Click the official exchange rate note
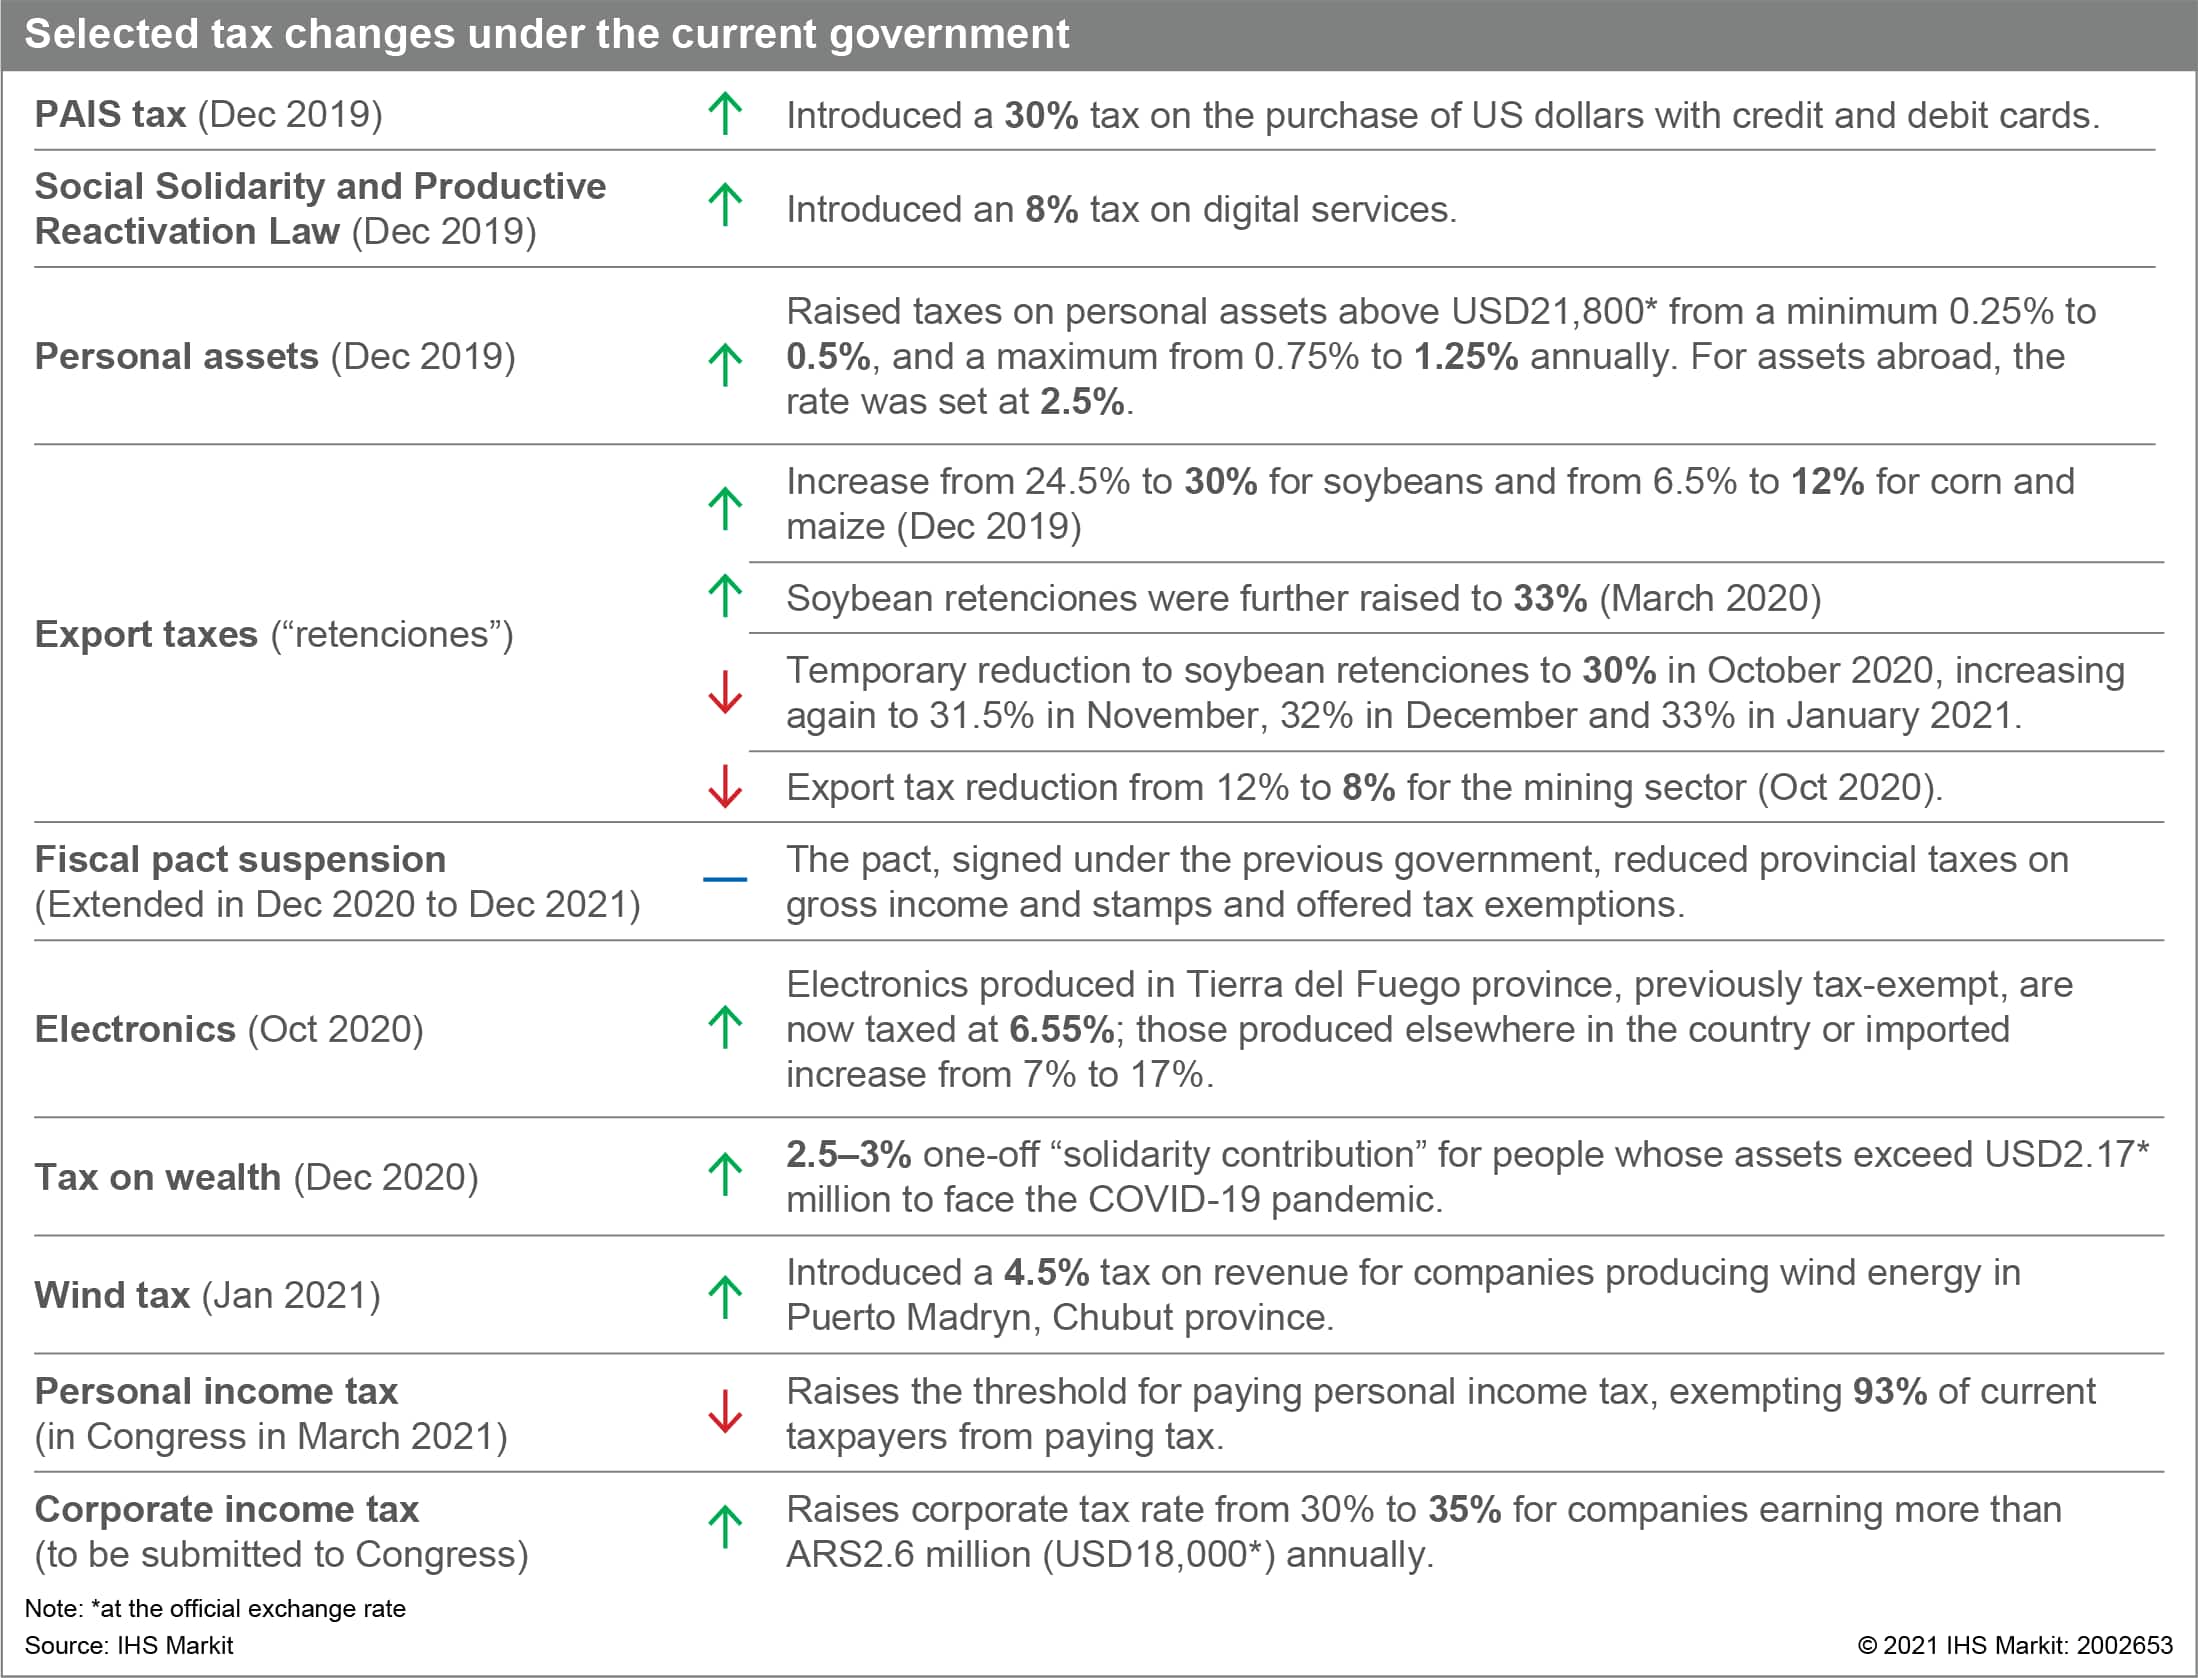Screen dimensions: 2198x1678 point(215,1608)
